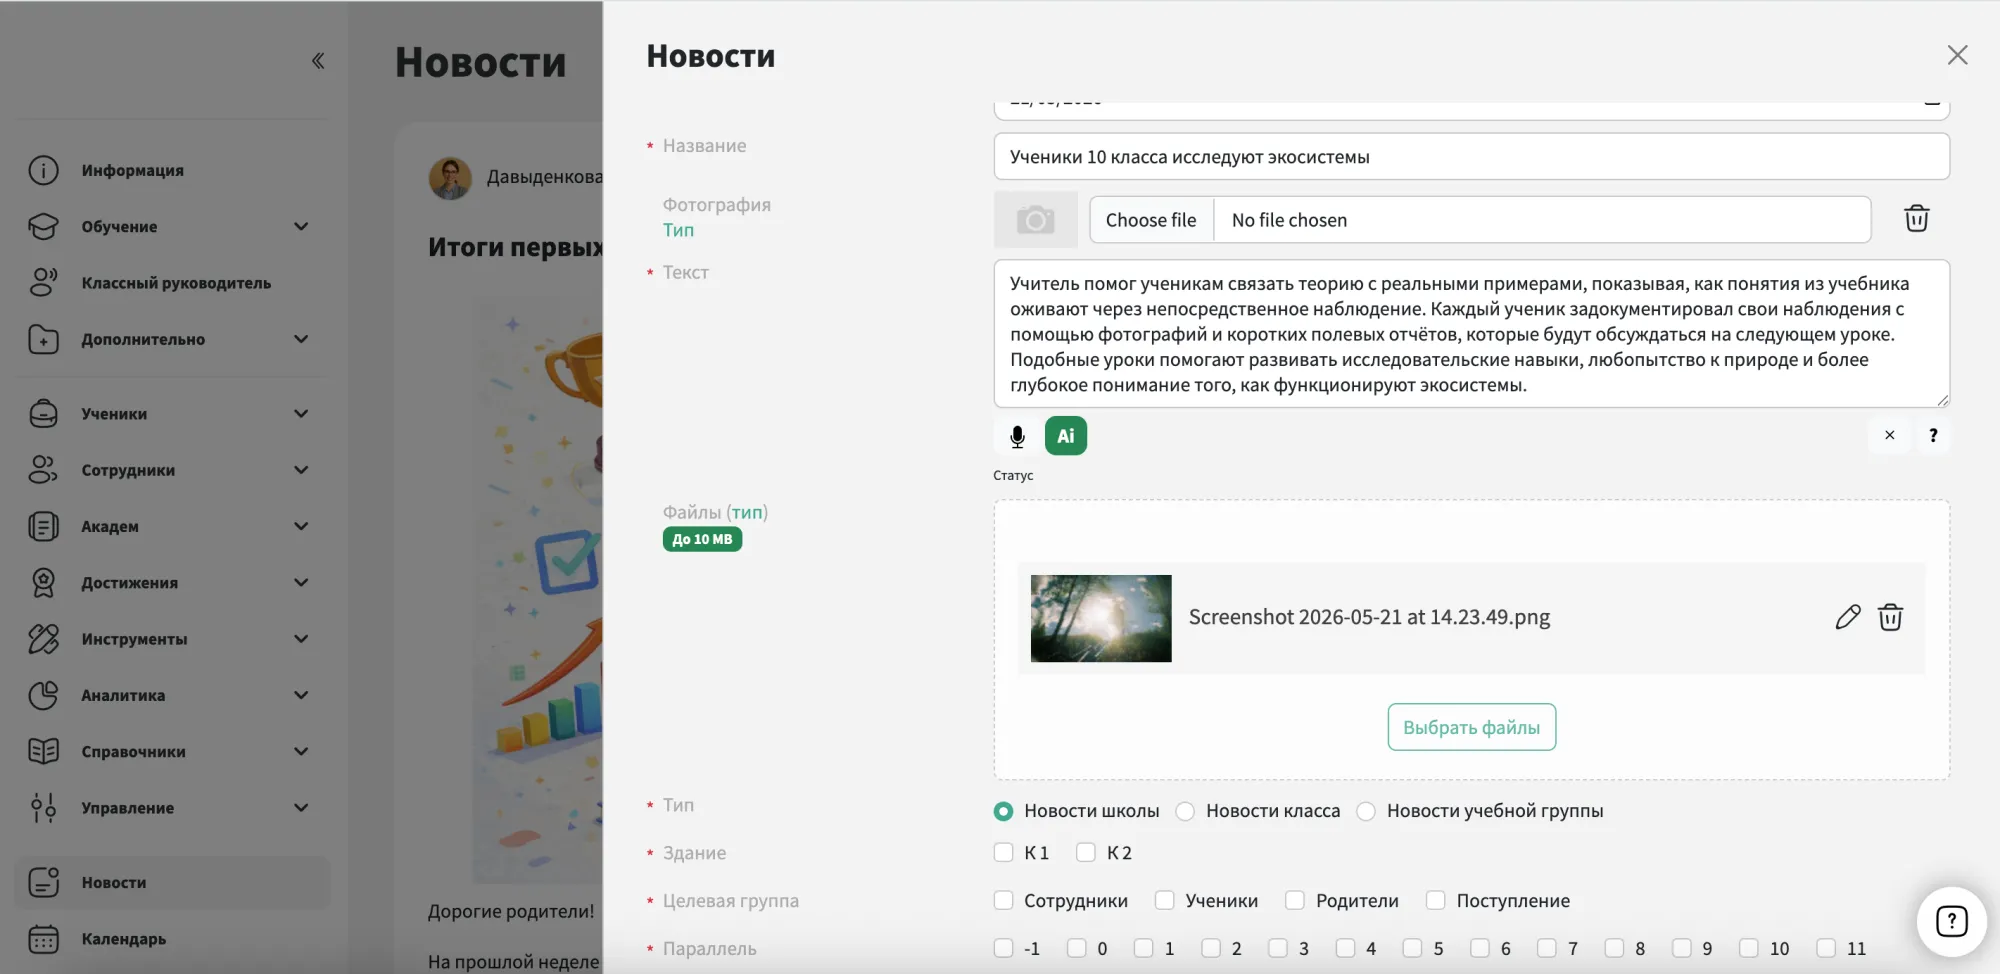
Task: Enable the parallel 10 checkbox
Action: click(x=1748, y=948)
